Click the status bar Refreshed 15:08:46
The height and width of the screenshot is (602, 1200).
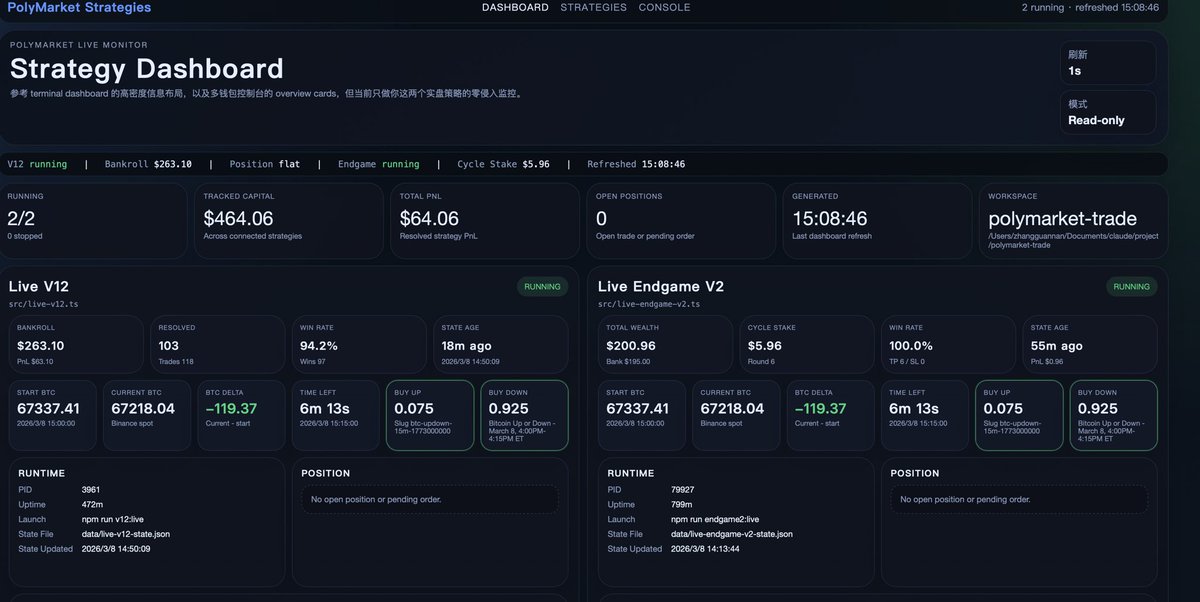pyautogui.click(x=636, y=164)
